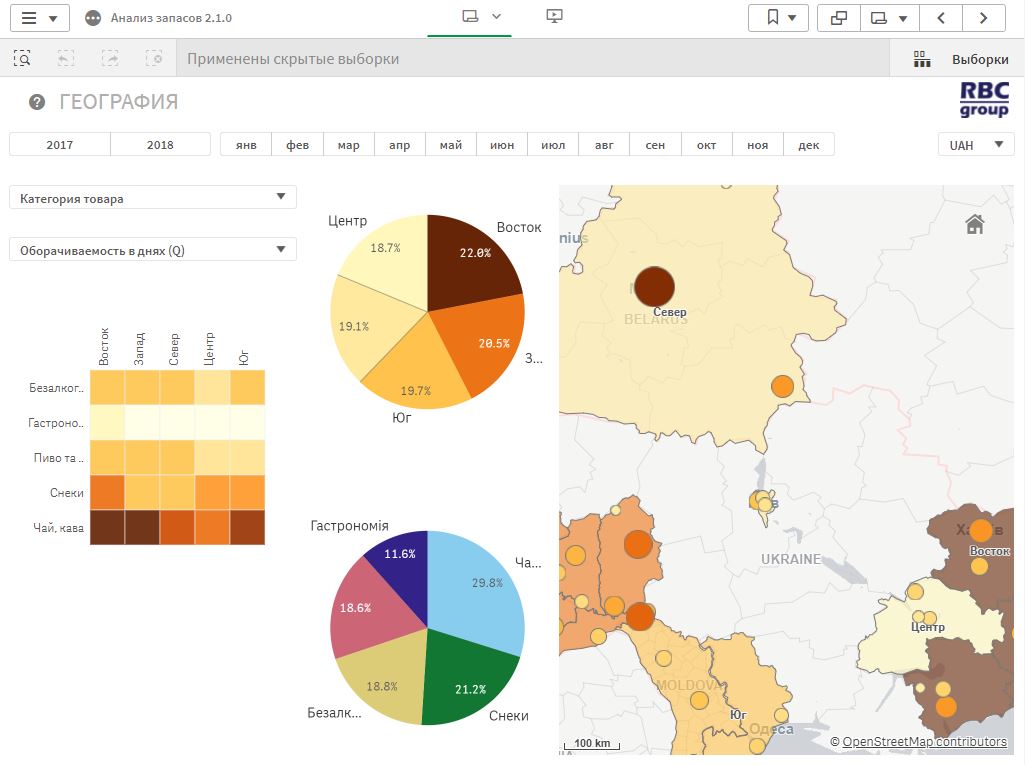Open the main hamburger navigation menu
Image resolution: width=1025 pixels, height=765 pixels.
(40, 18)
